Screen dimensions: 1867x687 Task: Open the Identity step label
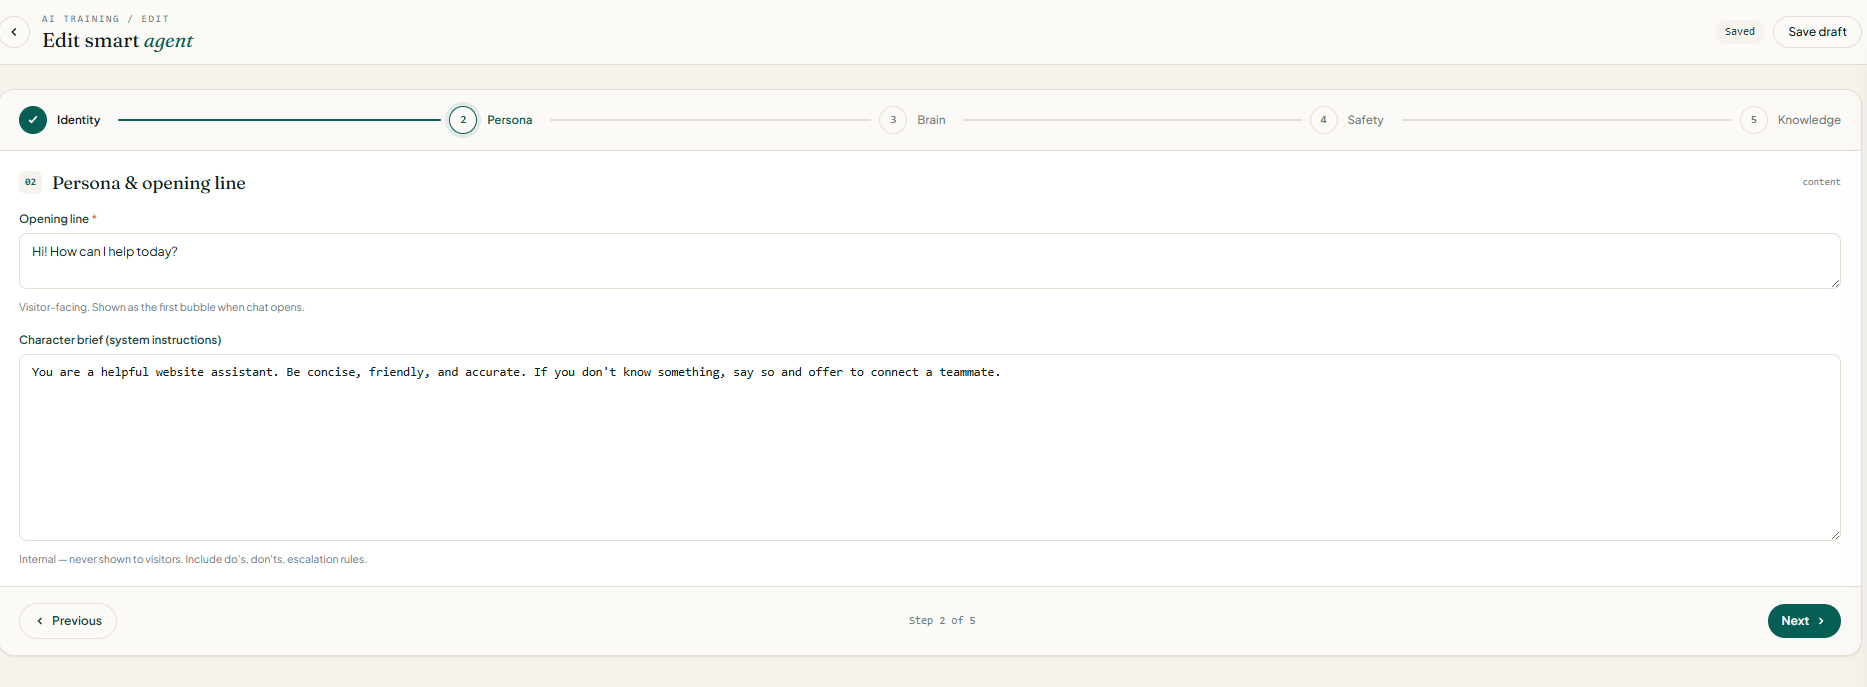click(78, 120)
